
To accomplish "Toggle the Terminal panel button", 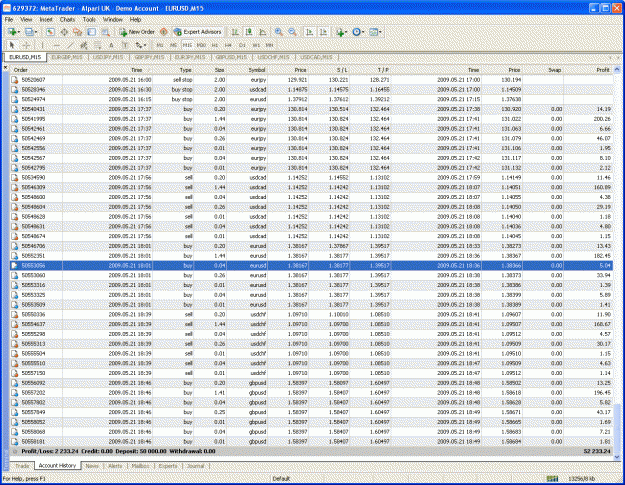I will tap(92, 32).
